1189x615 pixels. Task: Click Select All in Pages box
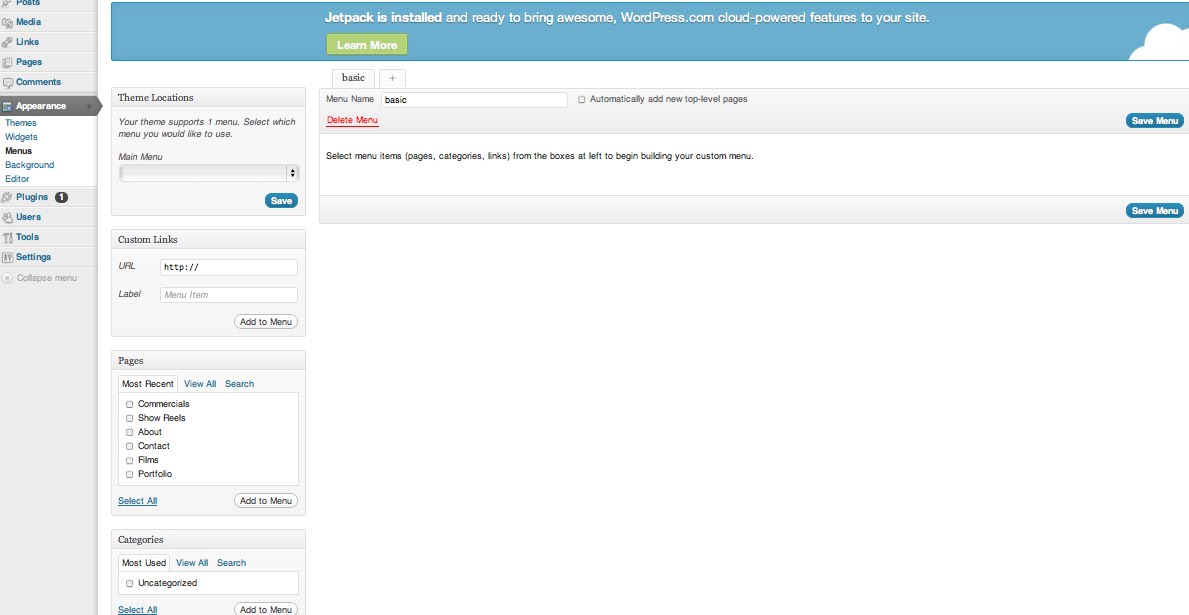(137, 500)
